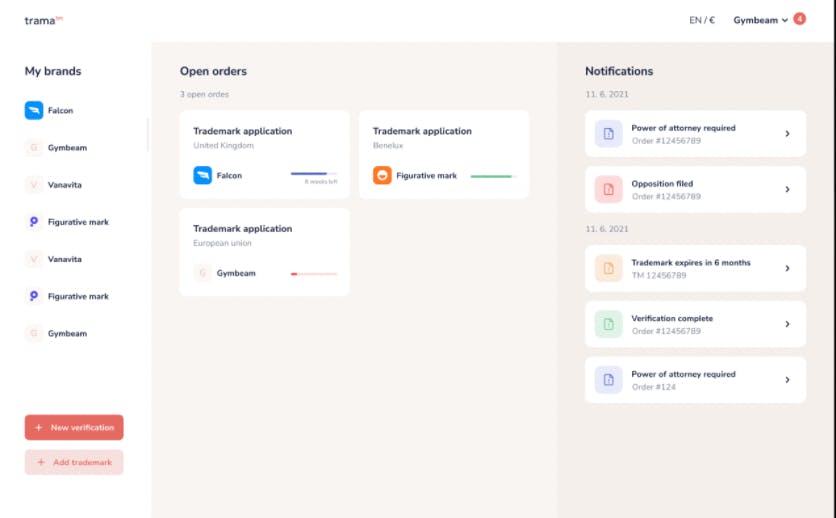The height and width of the screenshot is (518, 836).
Task: Click the green Figurative mark progress bar
Action: pyautogui.click(x=493, y=176)
